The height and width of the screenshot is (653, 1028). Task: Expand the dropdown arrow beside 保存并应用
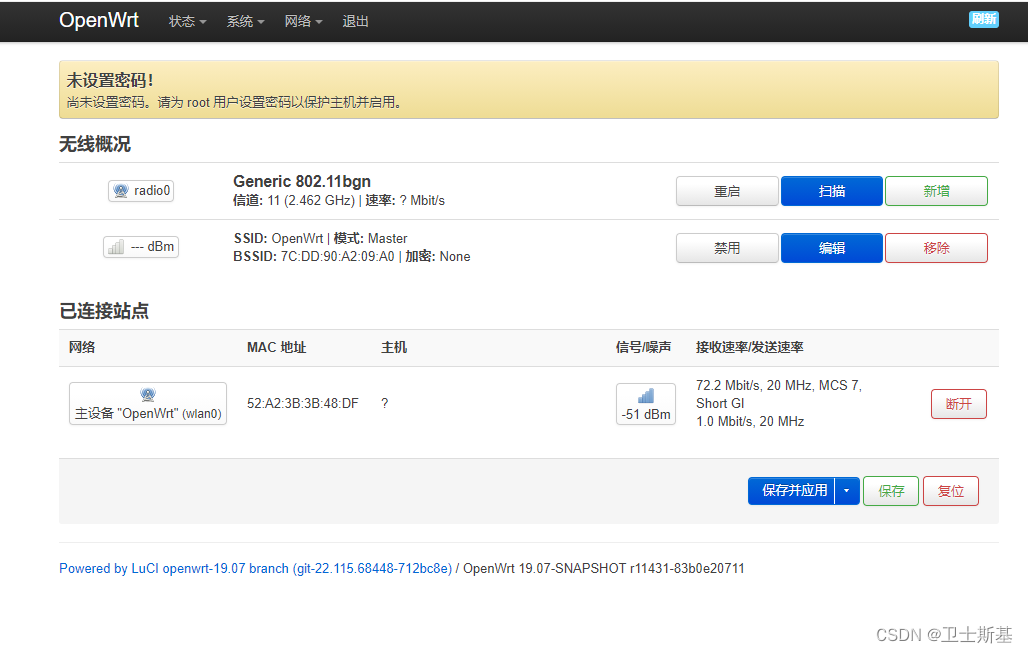[846, 490]
